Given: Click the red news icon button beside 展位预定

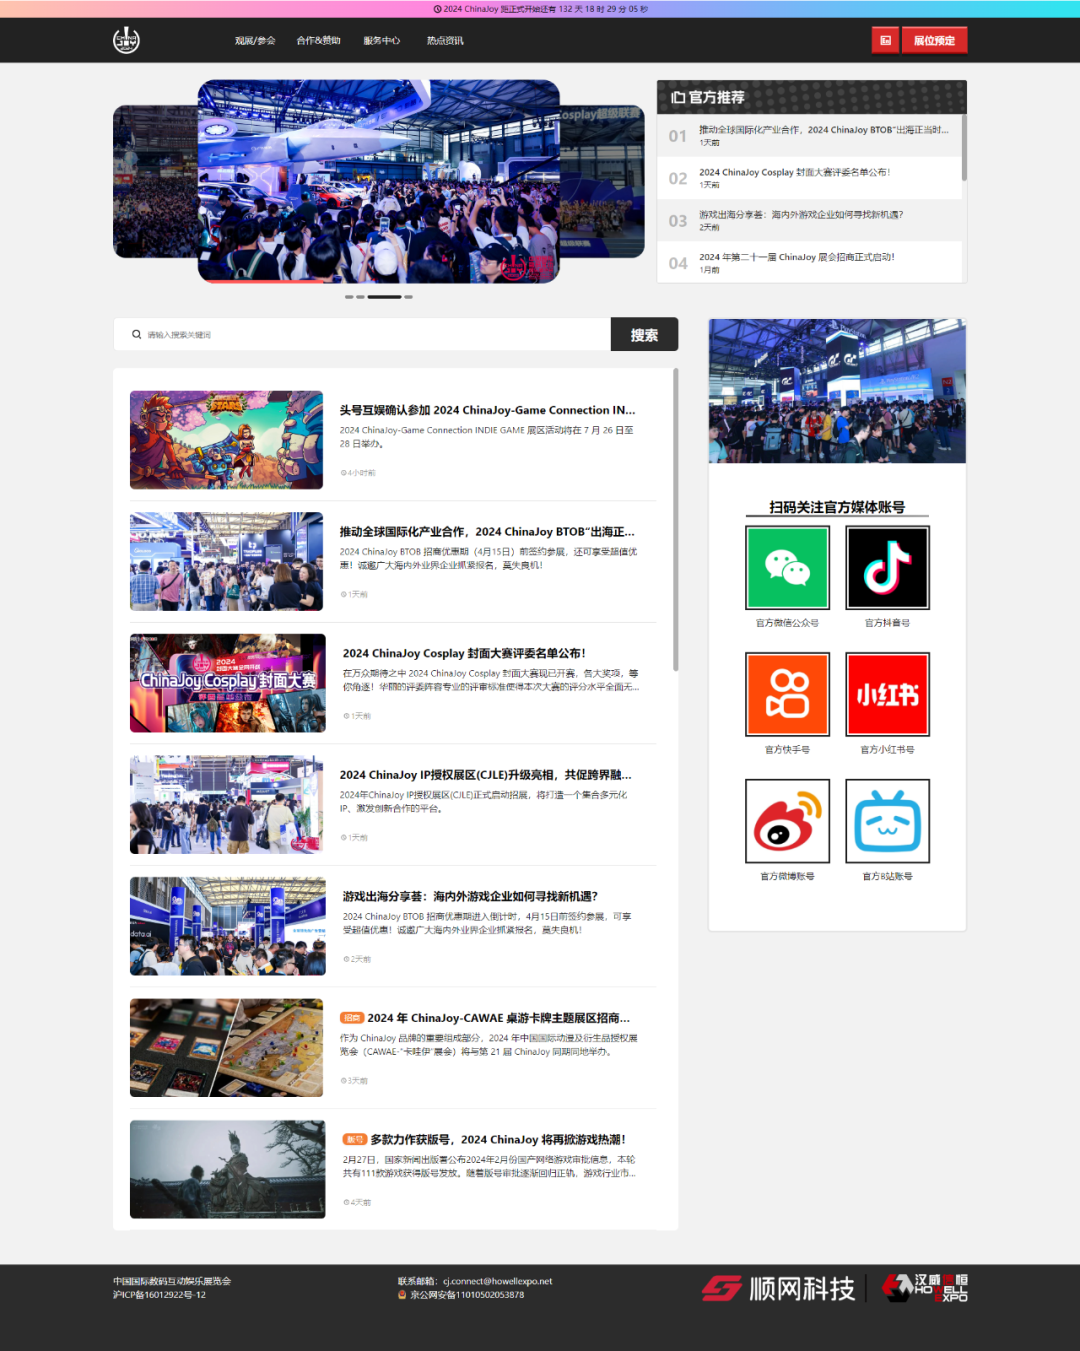Looking at the screenshot, I should point(885,40).
